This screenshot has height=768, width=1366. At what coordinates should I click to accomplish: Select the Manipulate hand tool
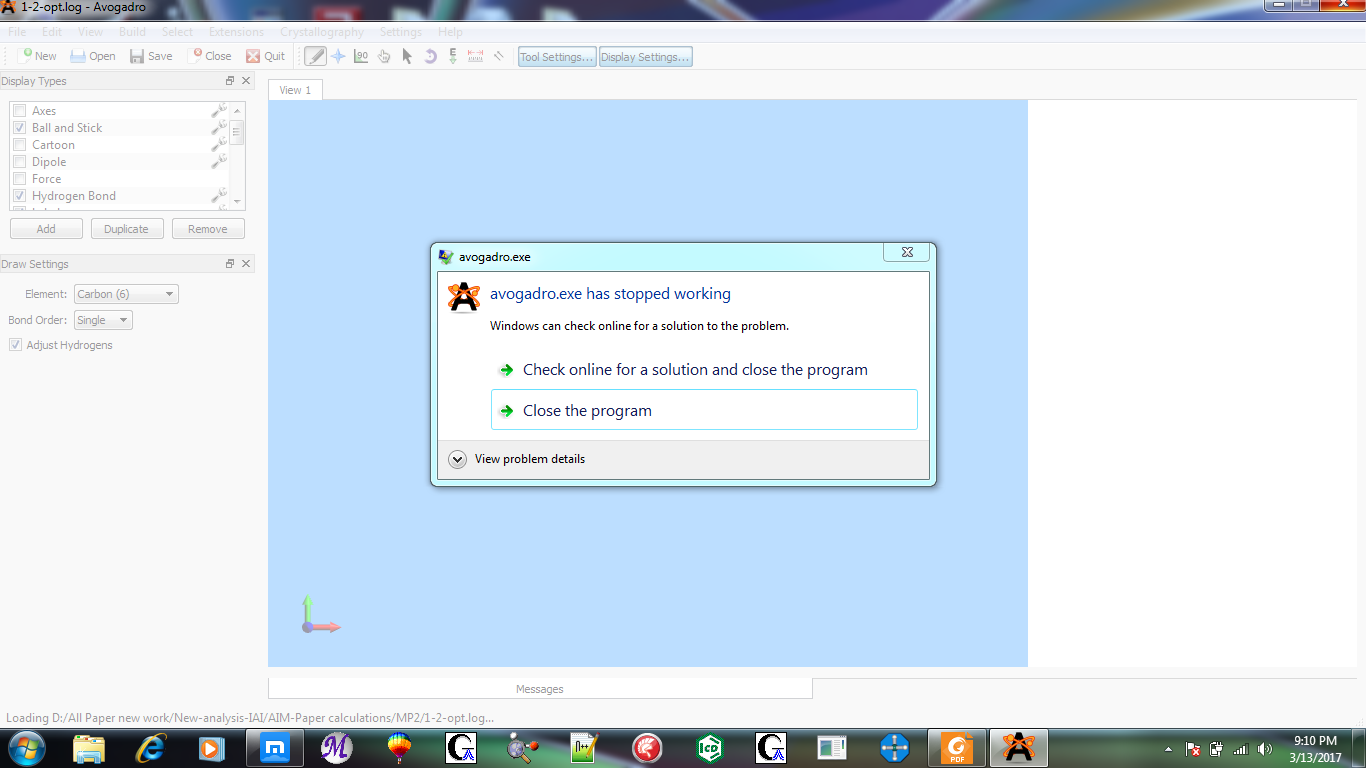pyautogui.click(x=384, y=56)
